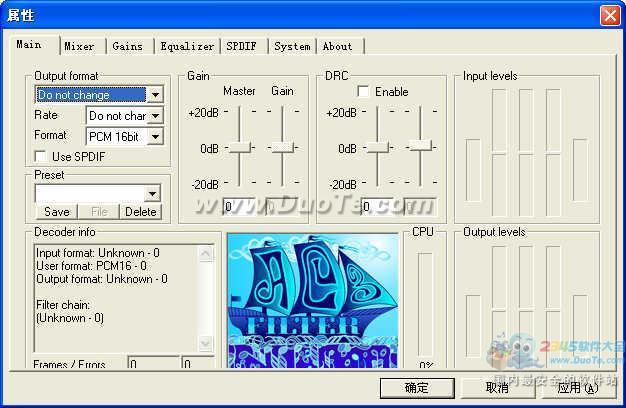Switch to the Equalizer tab
626x408 pixels.
[187, 46]
